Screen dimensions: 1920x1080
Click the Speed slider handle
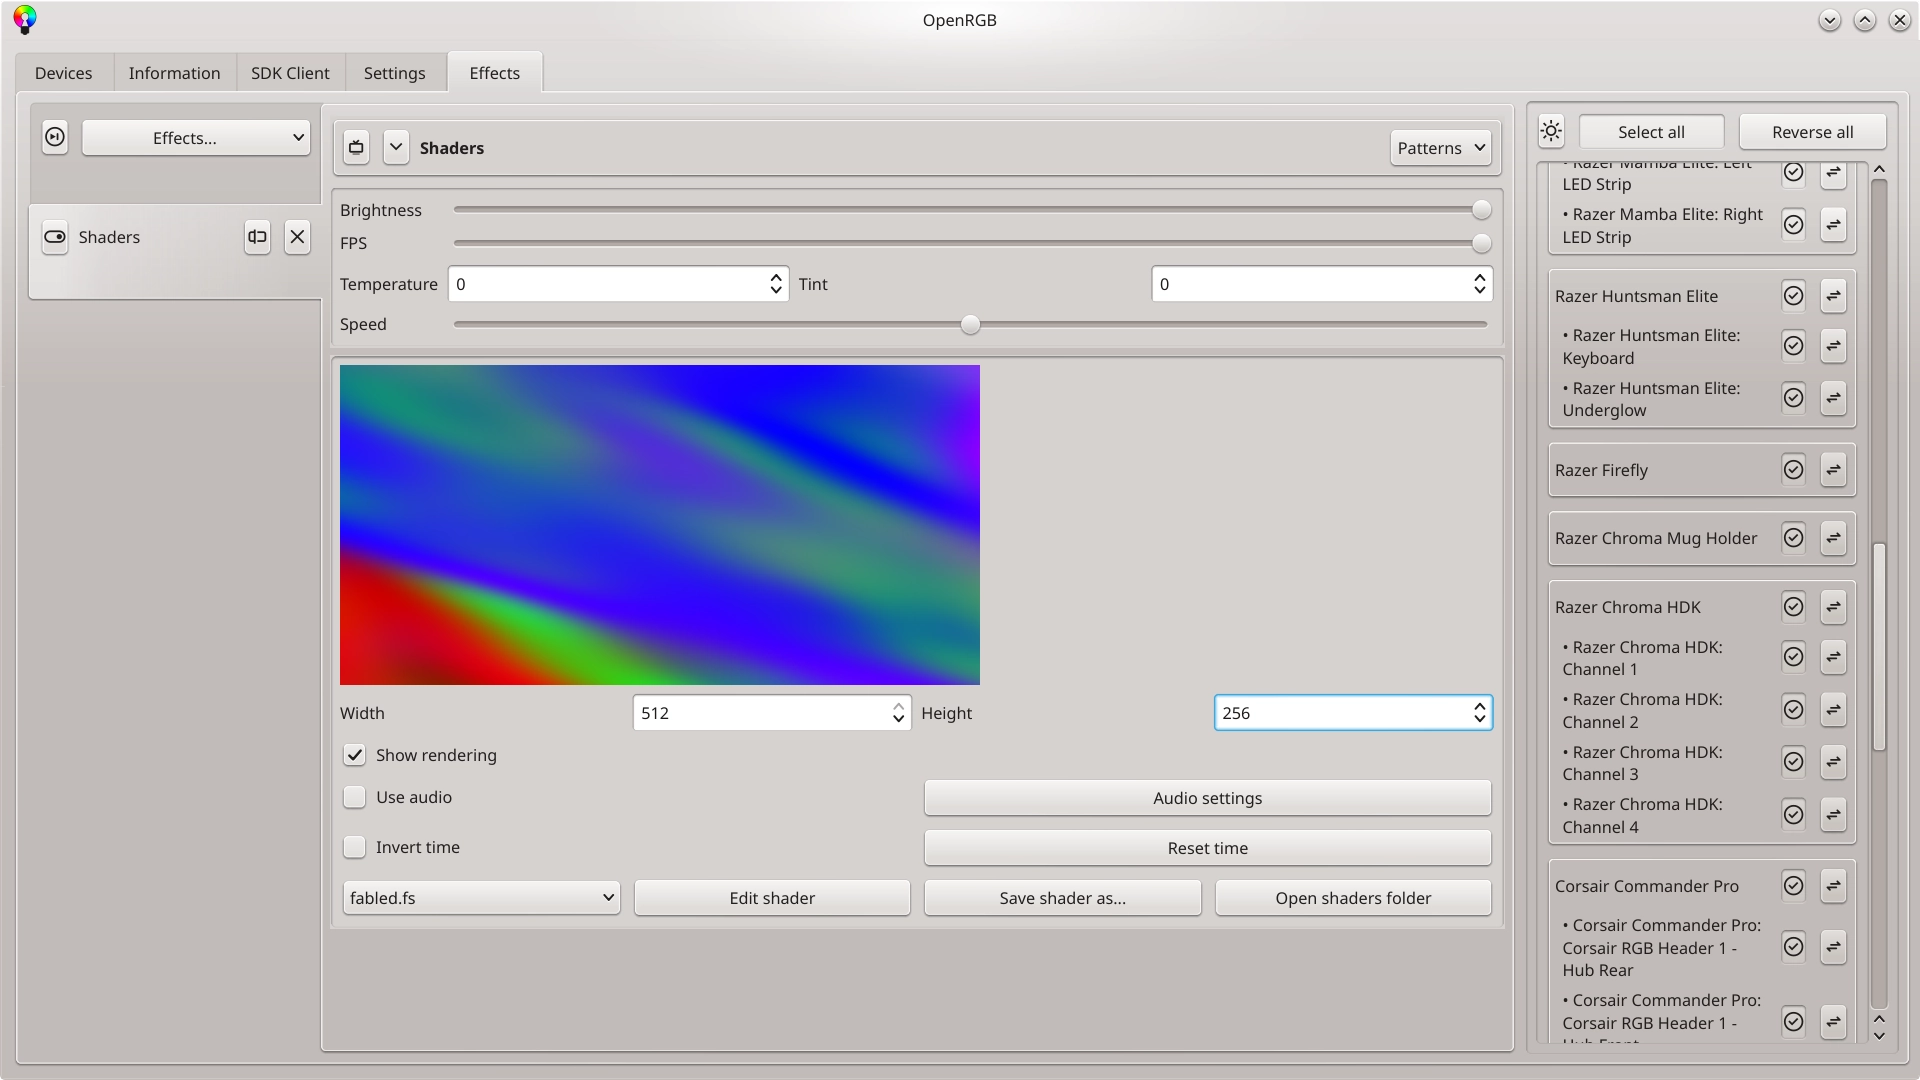(970, 324)
